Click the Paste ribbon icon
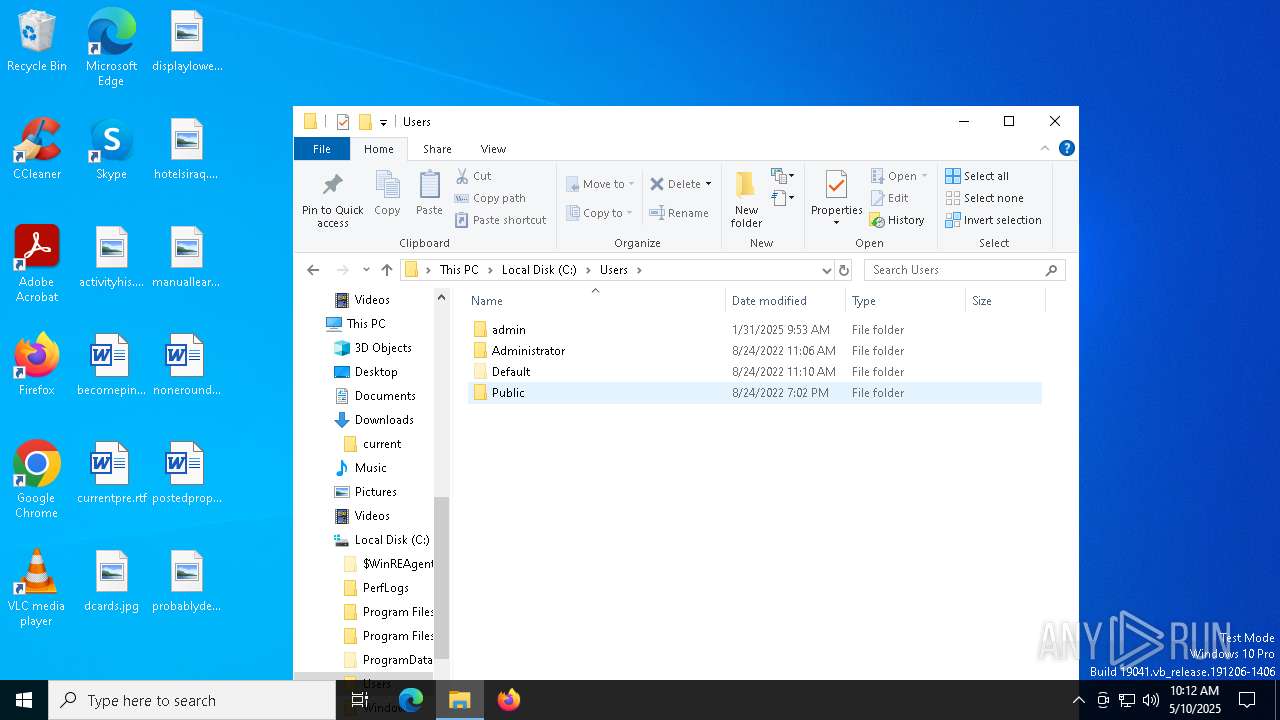Viewport: 1280px width, 720px height. (x=429, y=193)
